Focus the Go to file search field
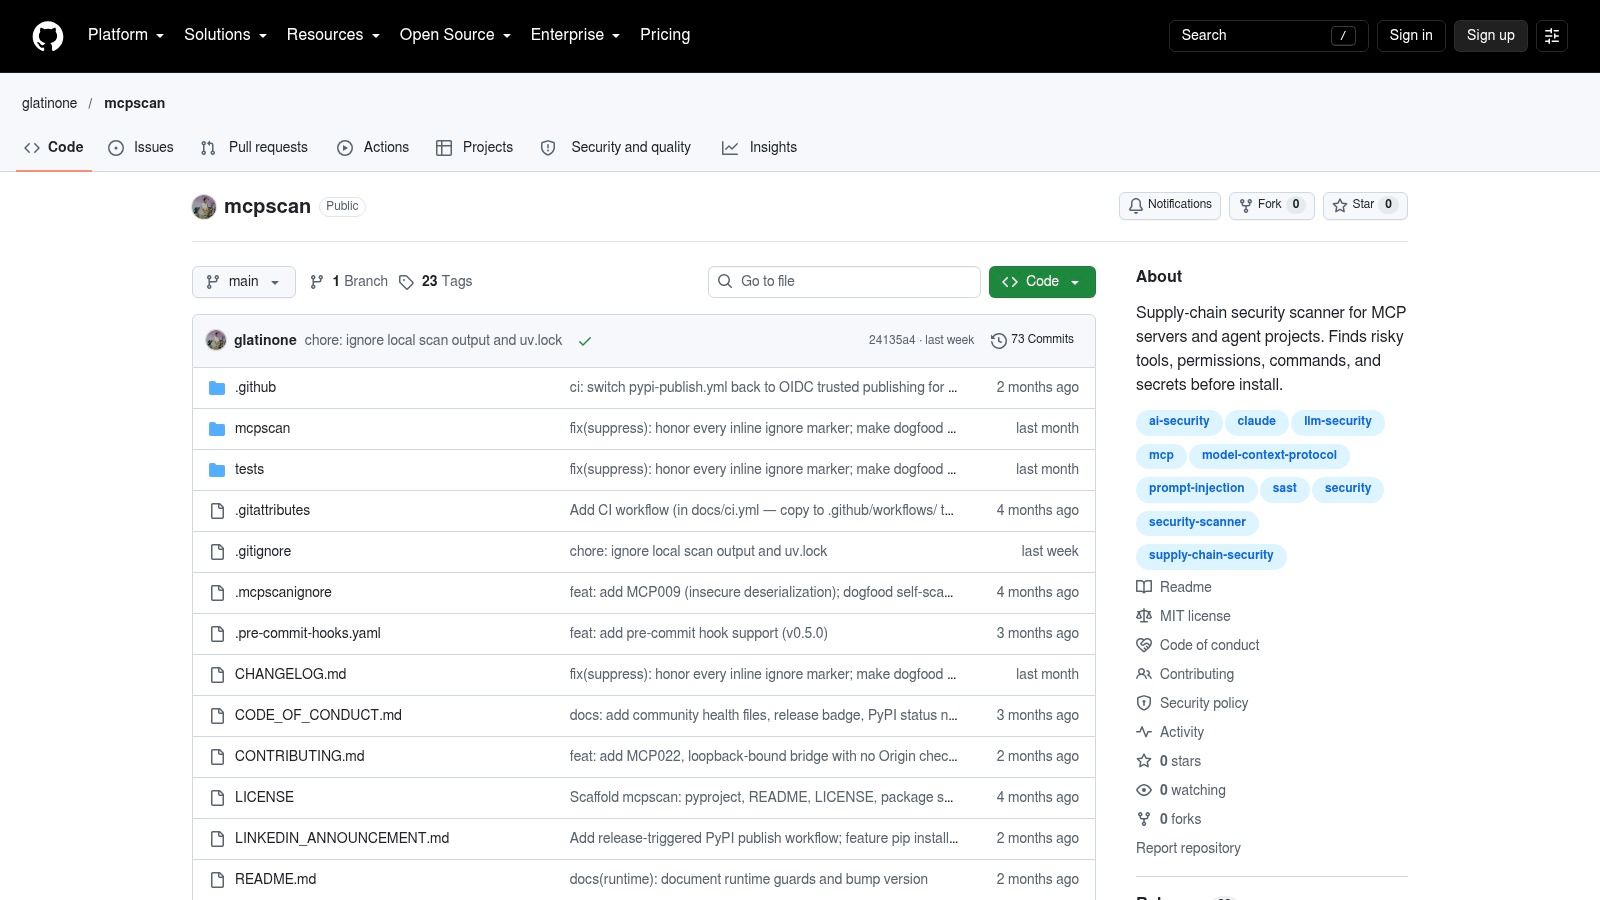This screenshot has width=1600, height=900. pyautogui.click(x=844, y=282)
